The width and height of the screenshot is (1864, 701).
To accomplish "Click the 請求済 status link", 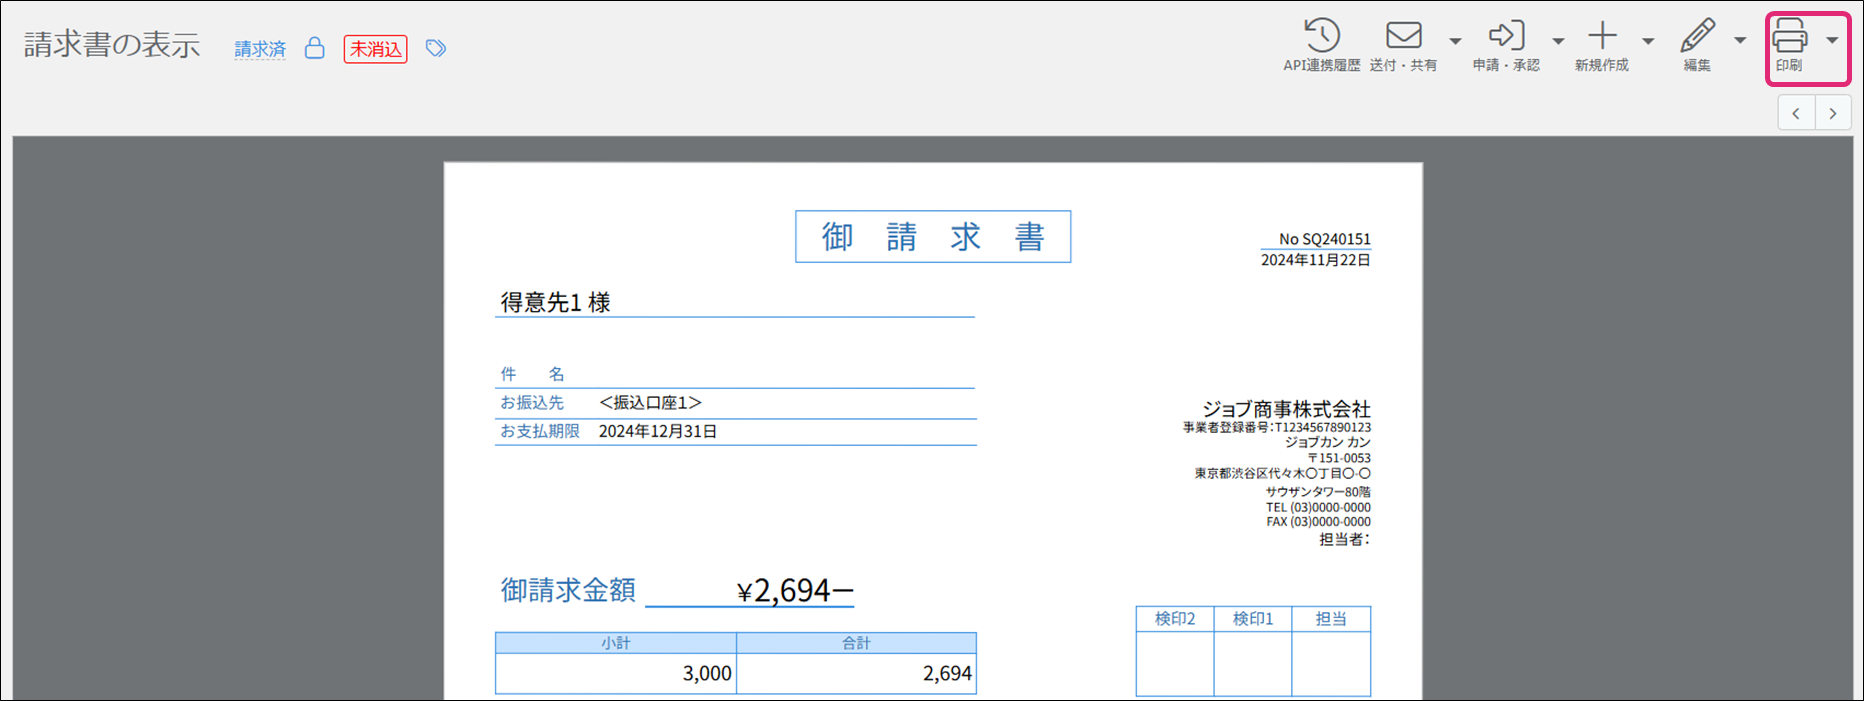I will point(260,49).
